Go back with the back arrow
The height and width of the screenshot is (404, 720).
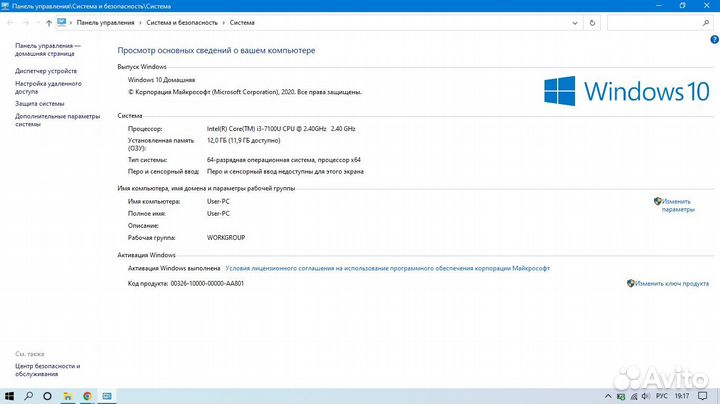[x=10, y=22]
